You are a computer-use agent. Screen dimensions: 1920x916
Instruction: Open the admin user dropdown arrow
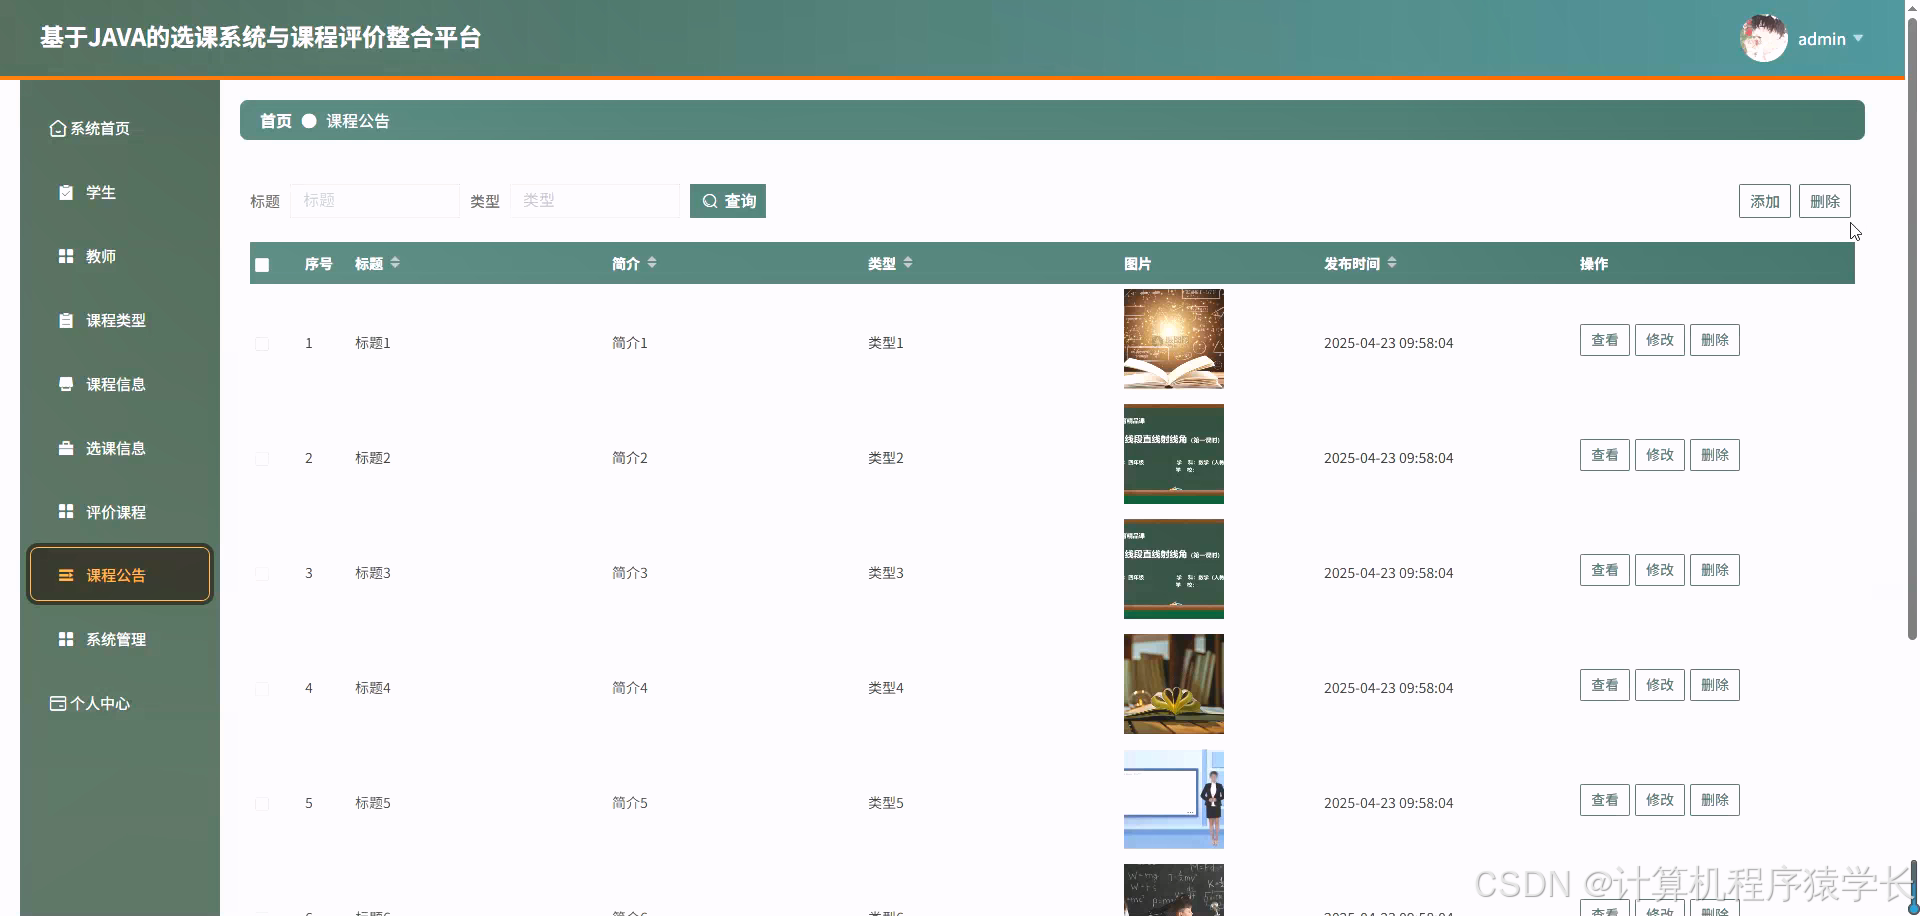(x=1858, y=38)
